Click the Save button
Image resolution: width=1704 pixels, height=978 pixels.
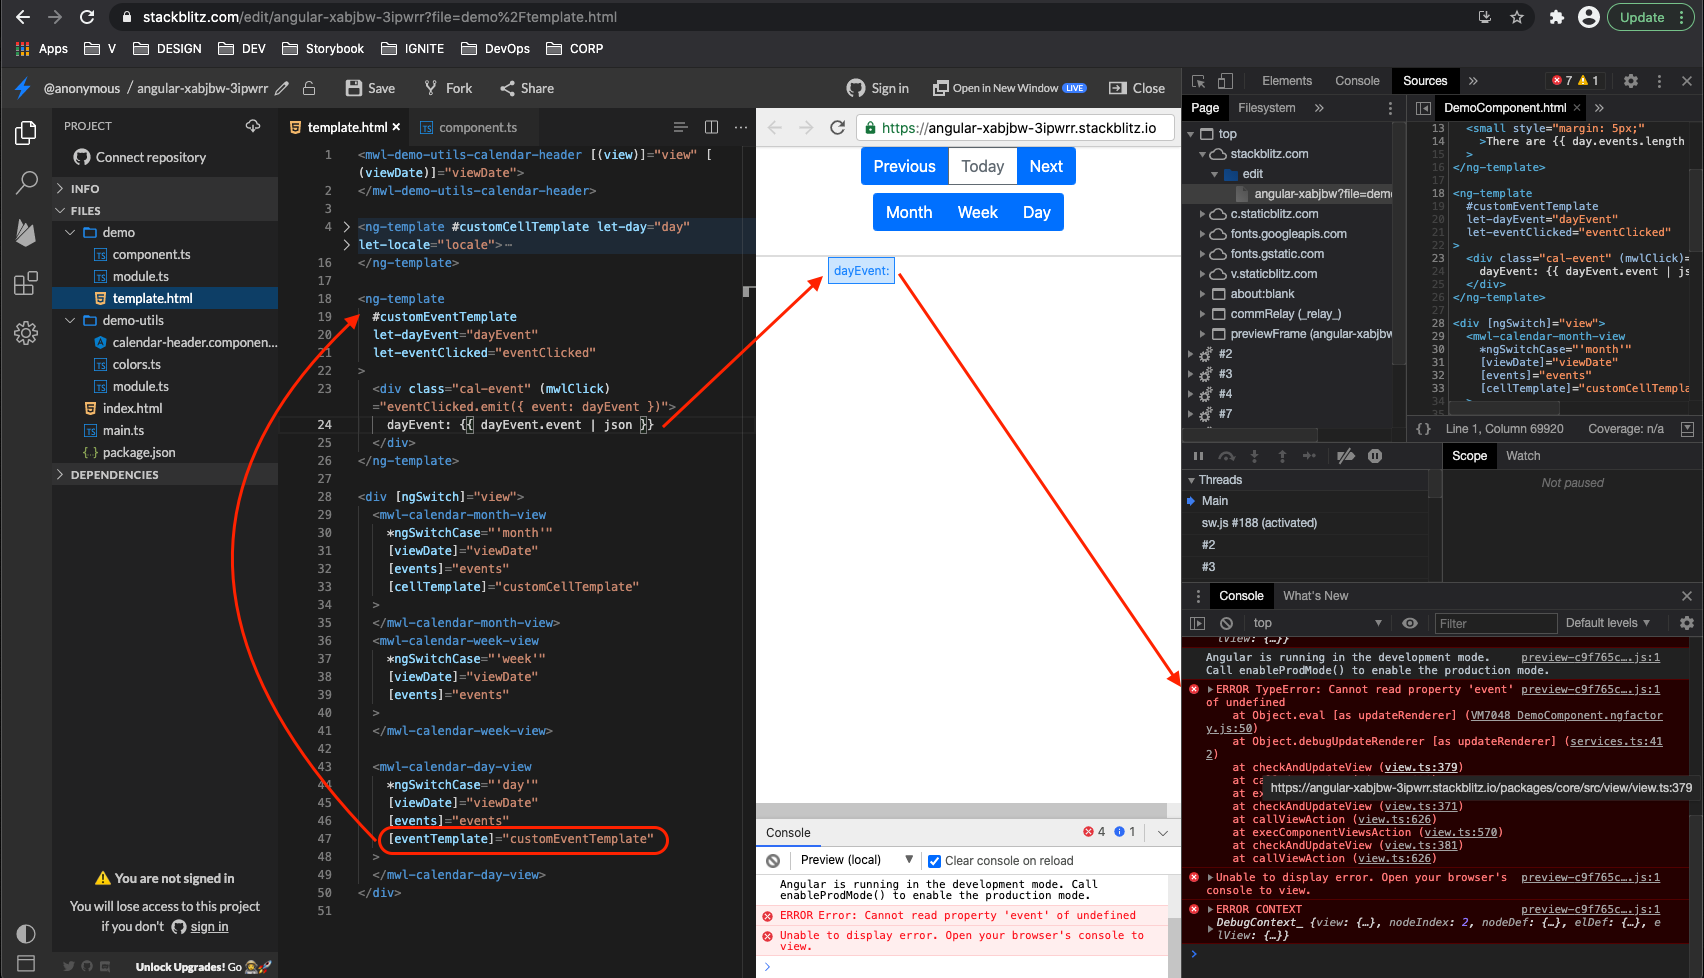370,88
